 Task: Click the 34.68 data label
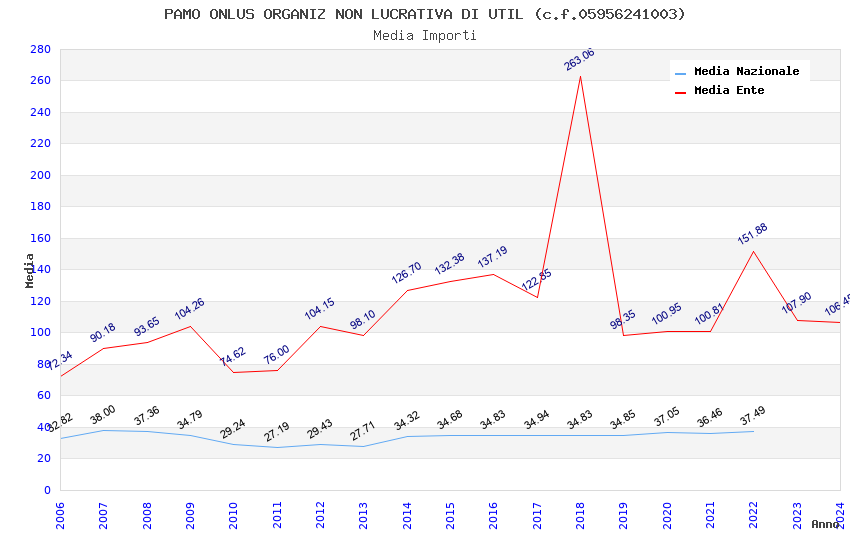coord(449,419)
